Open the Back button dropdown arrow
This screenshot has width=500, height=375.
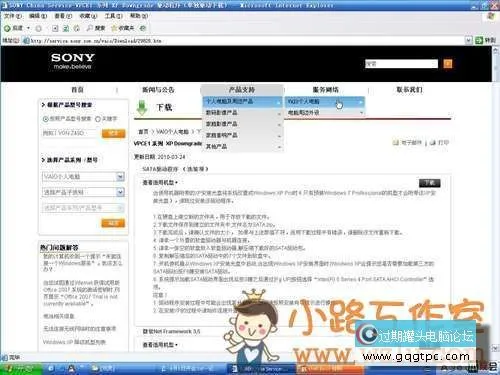28,28
